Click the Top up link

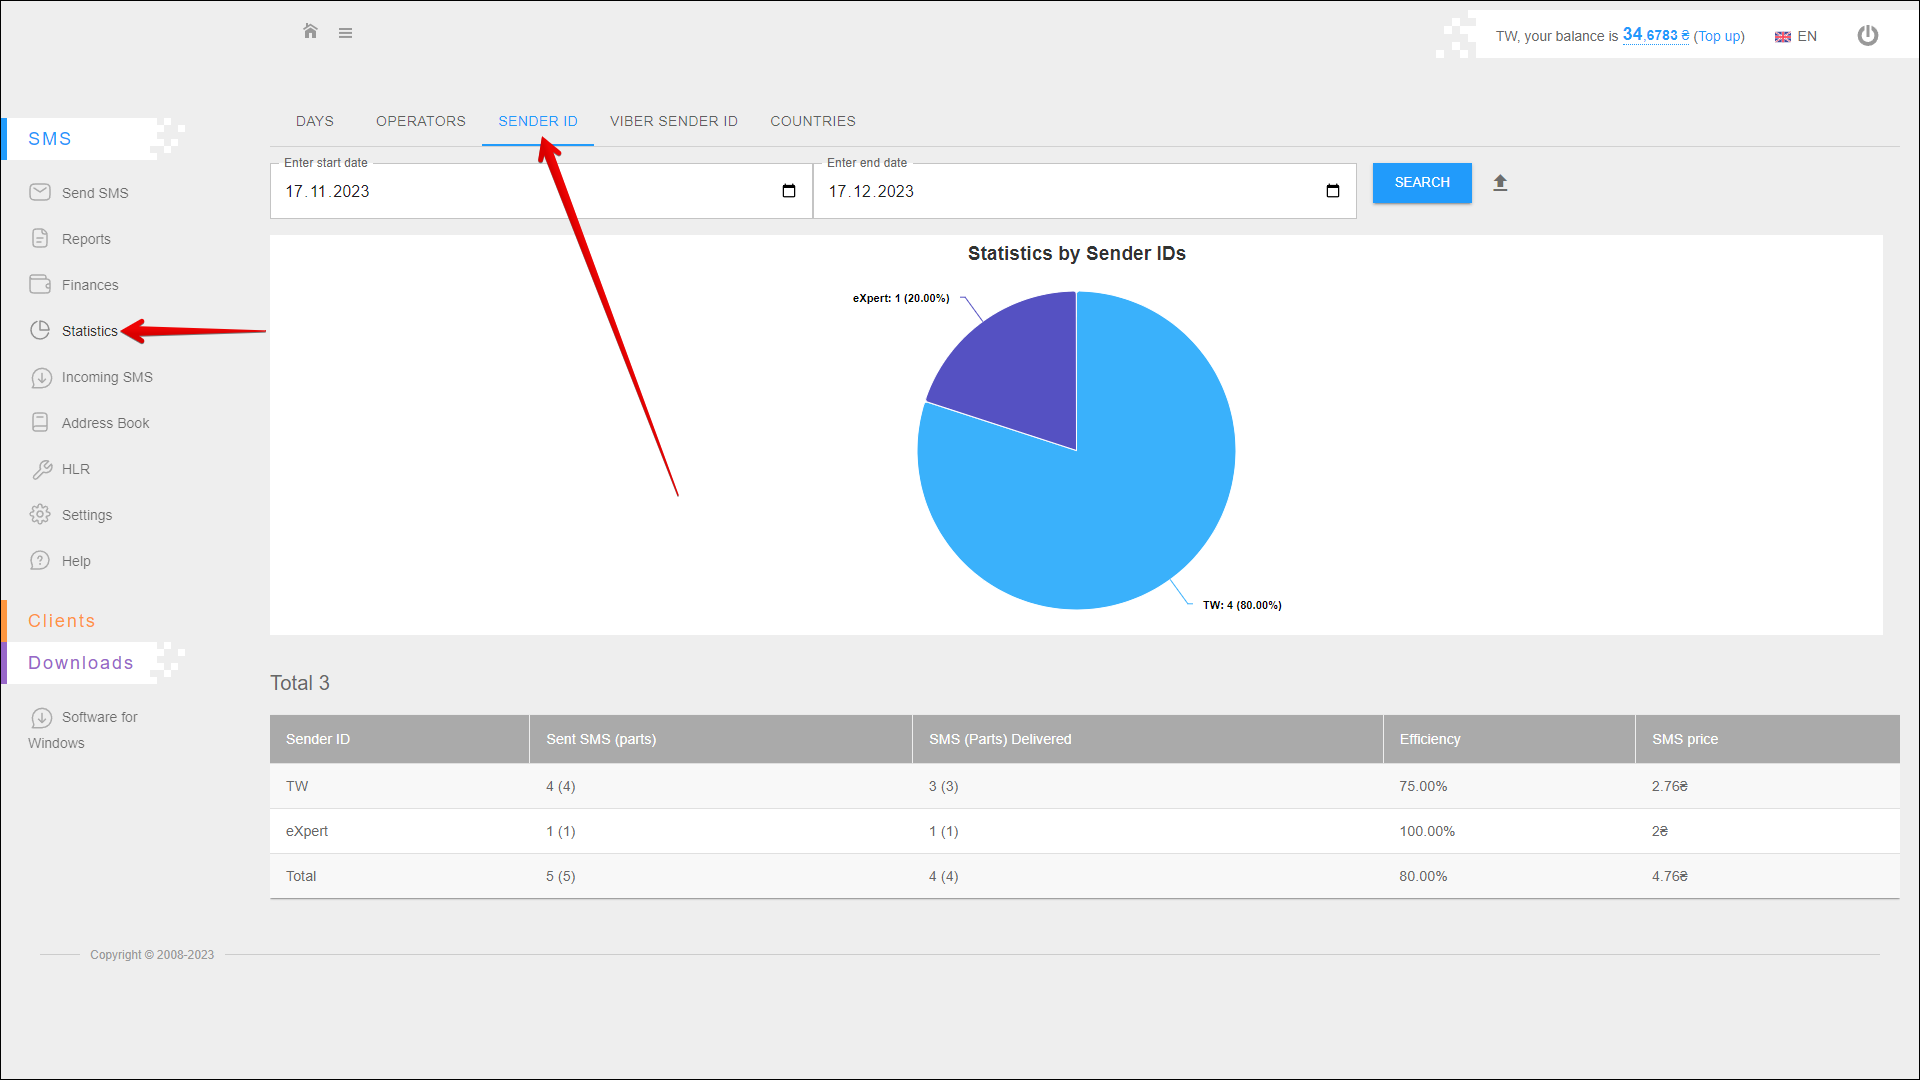pyautogui.click(x=1718, y=36)
